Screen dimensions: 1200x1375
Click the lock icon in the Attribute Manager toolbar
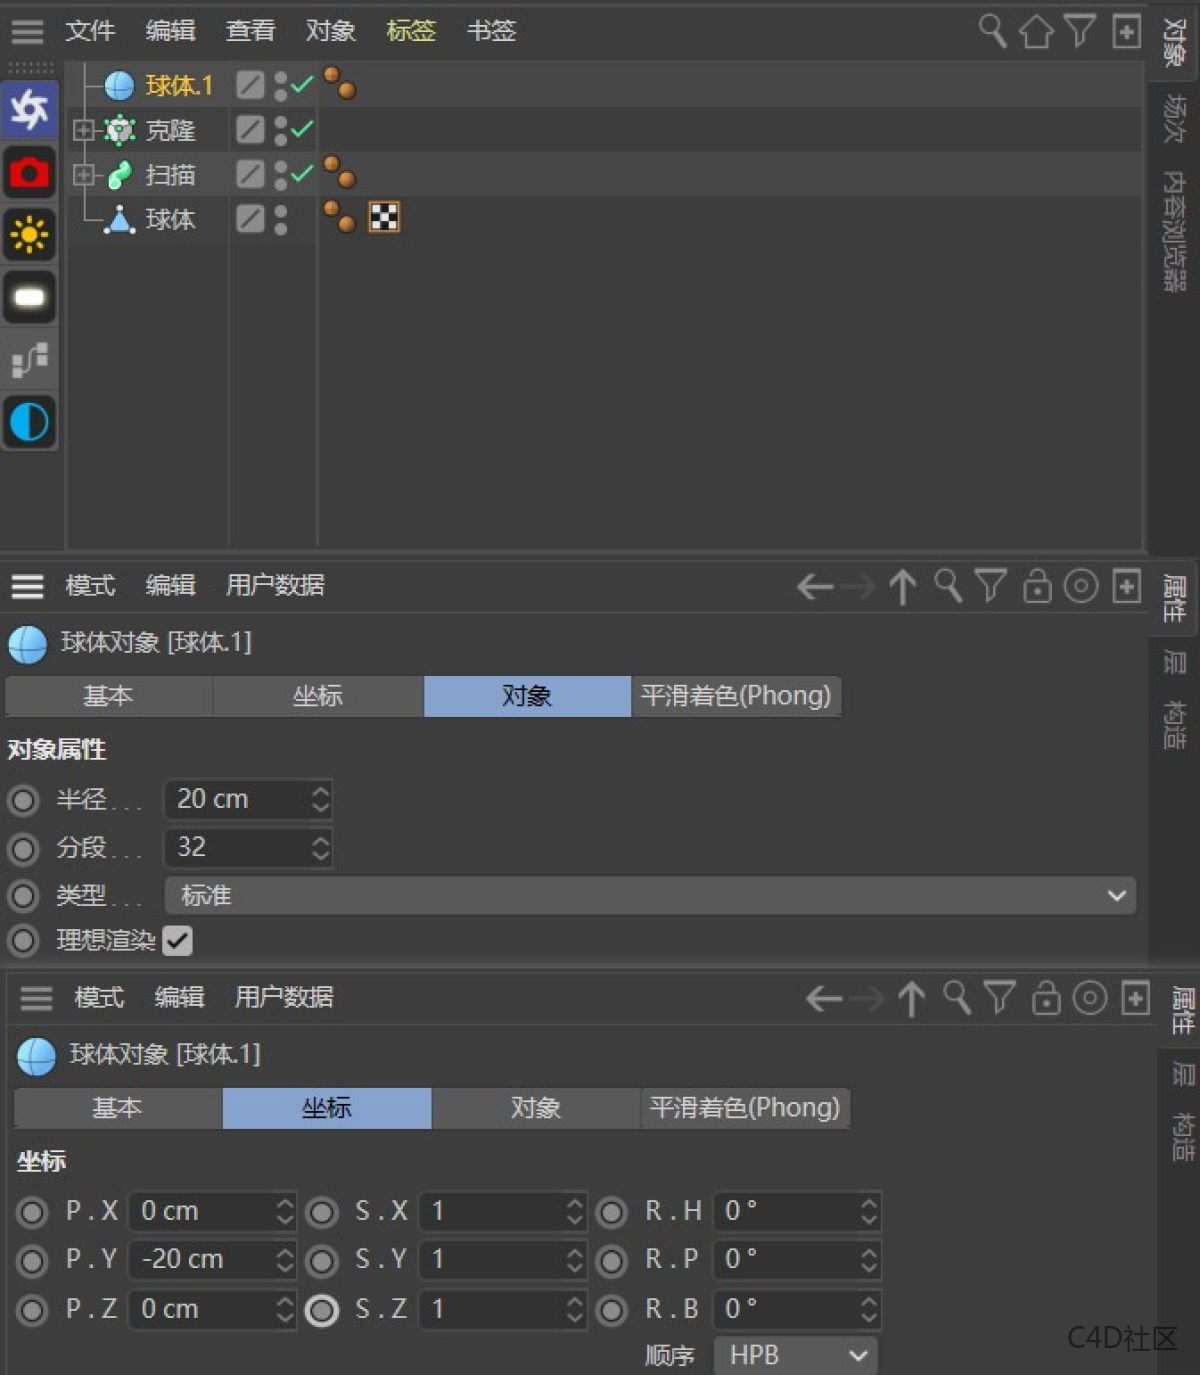pyautogui.click(x=1037, y=587)
